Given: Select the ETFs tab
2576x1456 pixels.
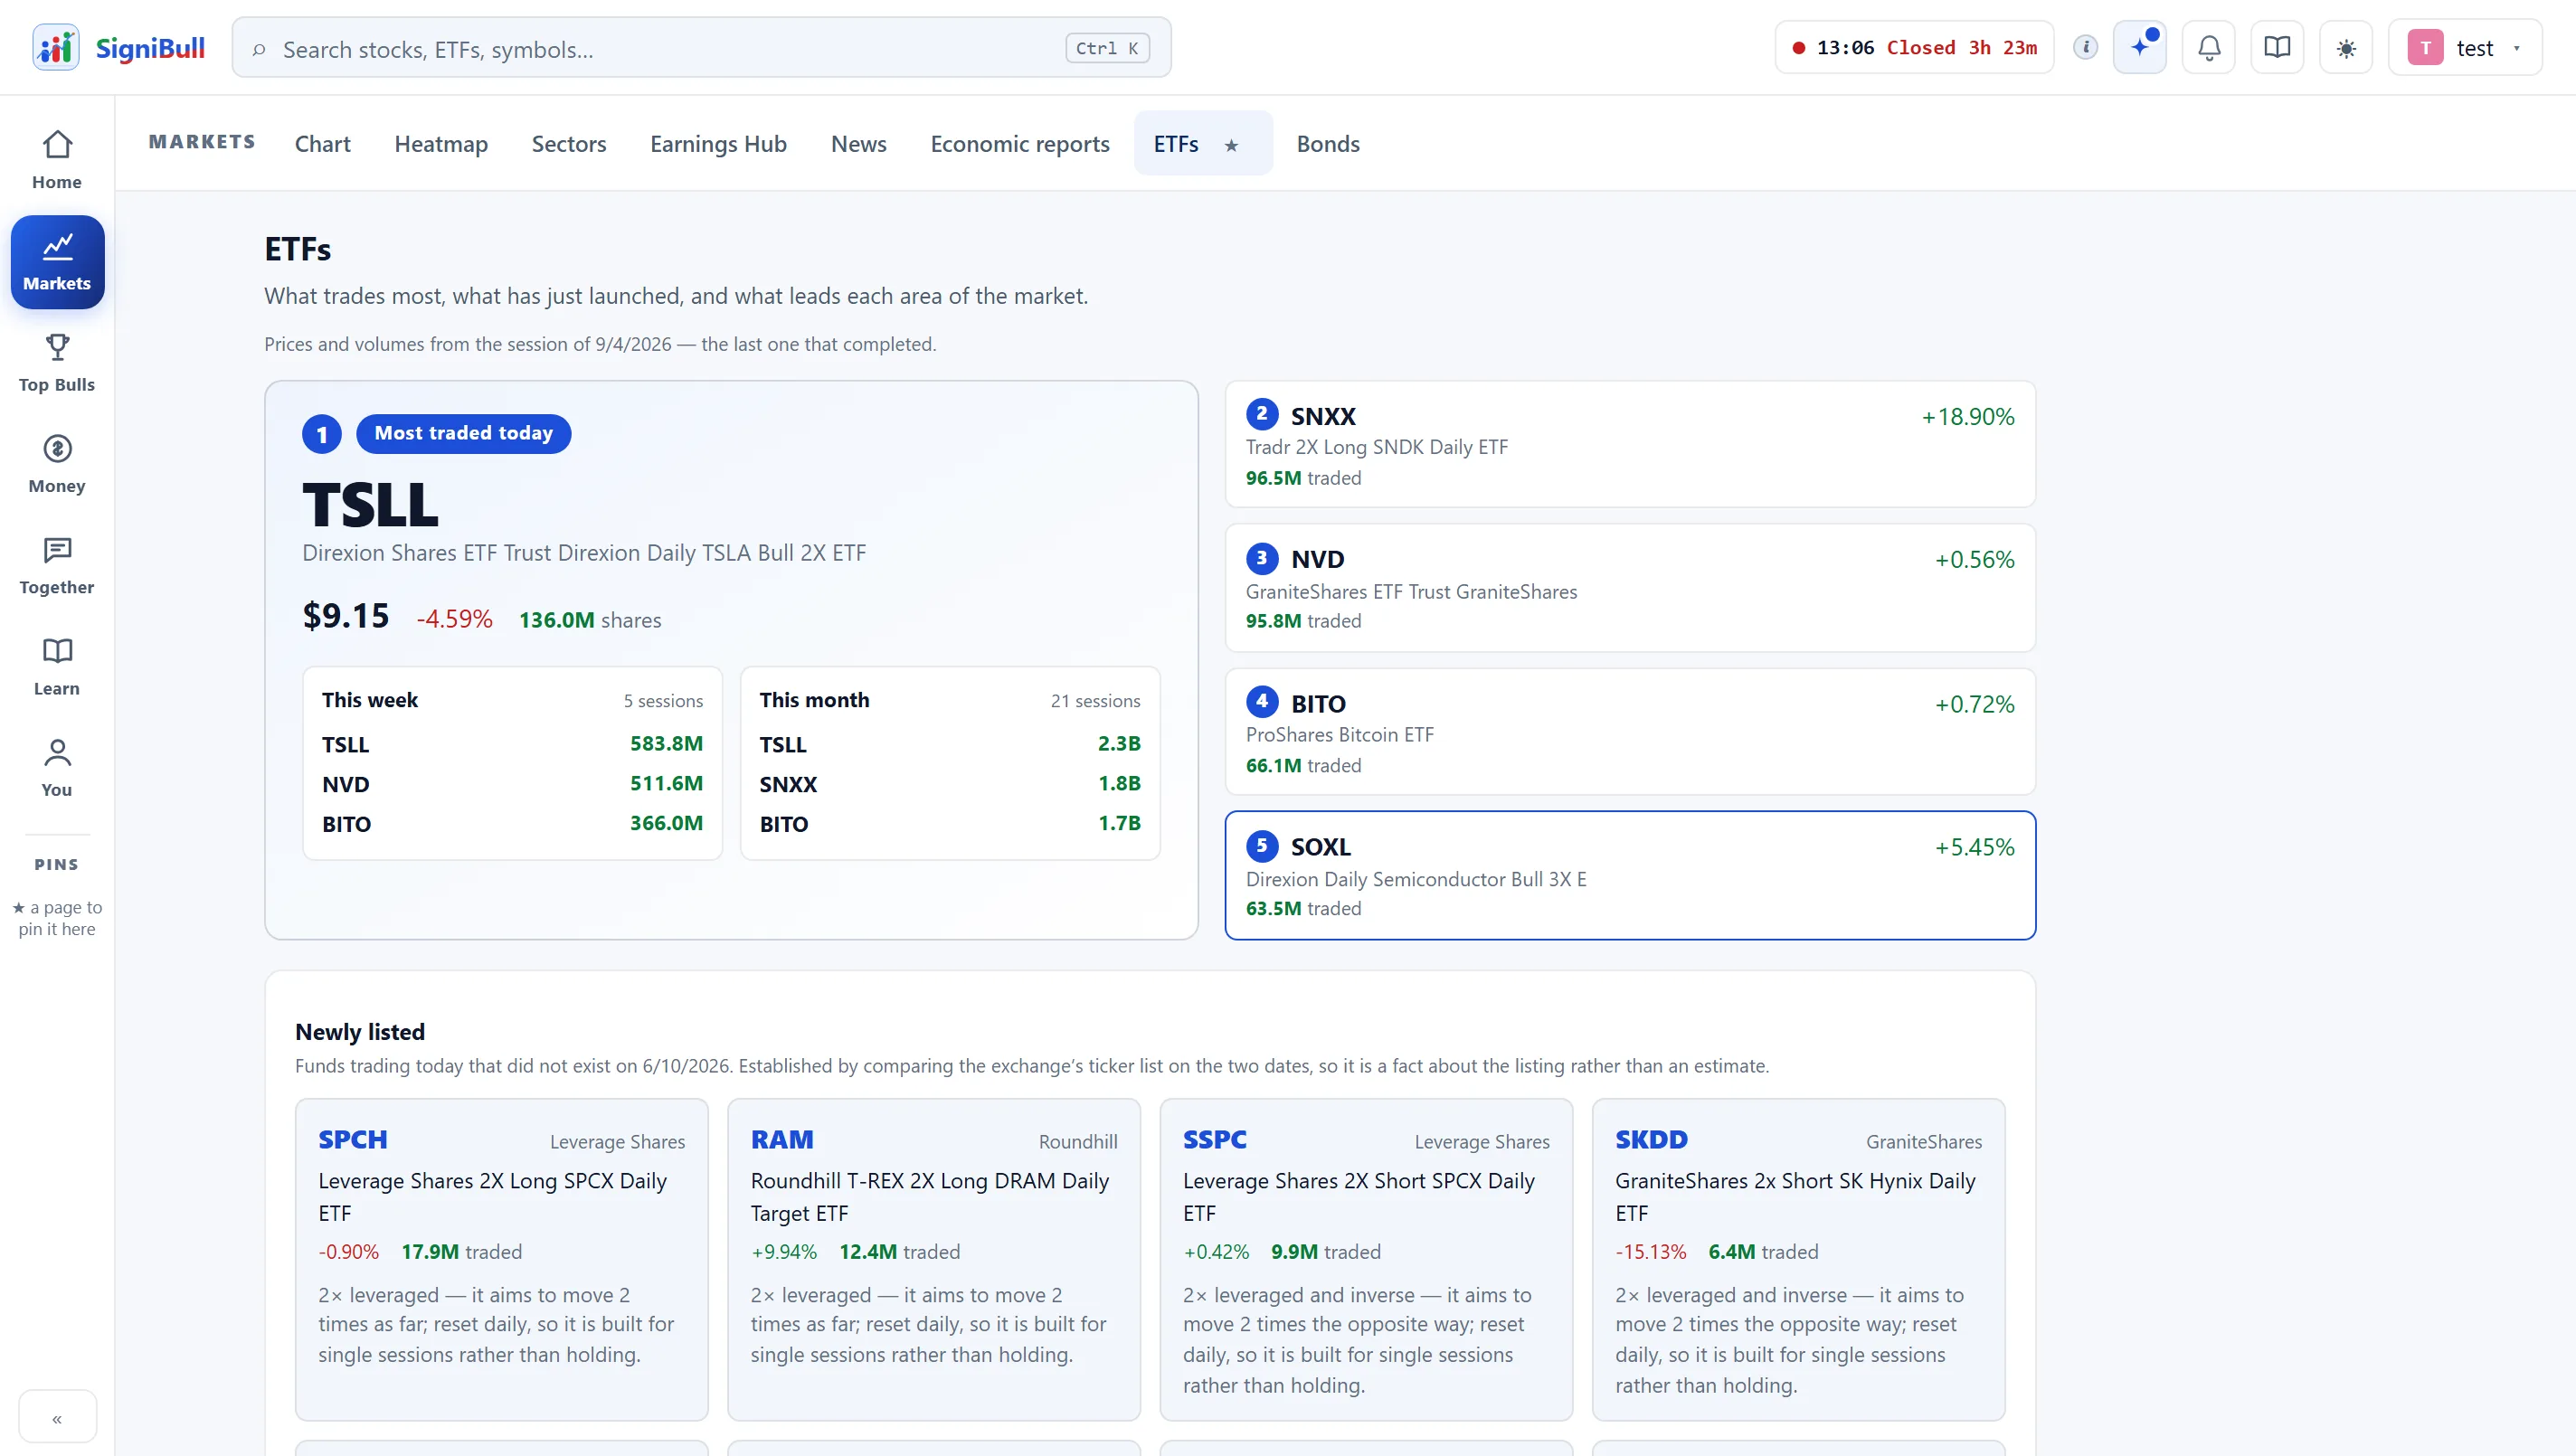Looking at the screenshot, I should point(1176,143).
